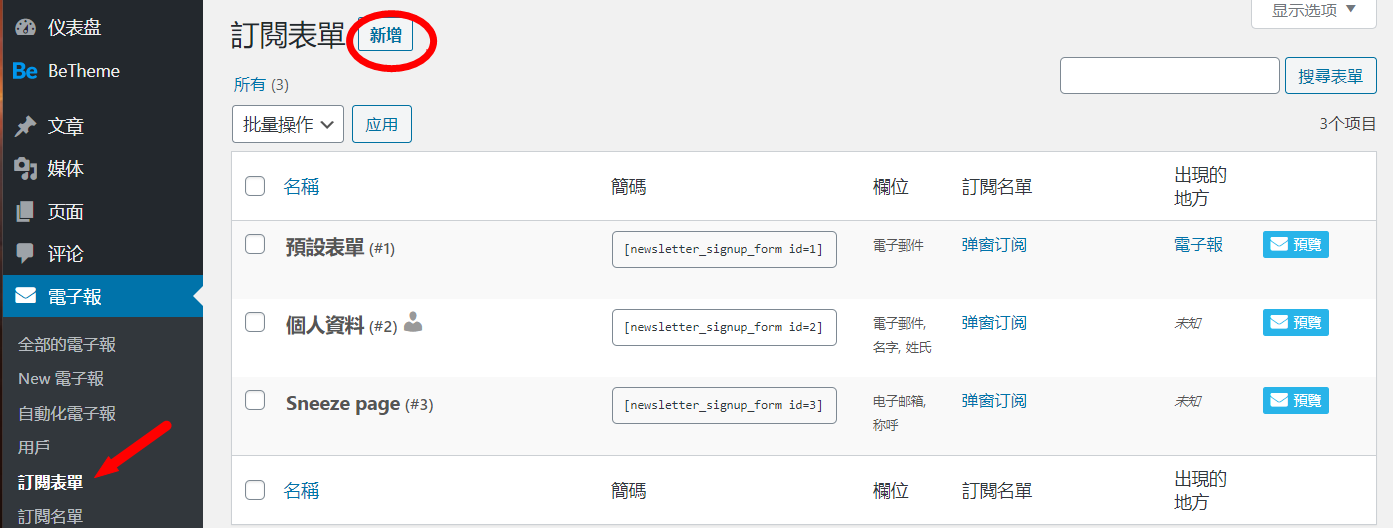Image resolution: width=1393 pixels, height=528 pixels.
Task: Open the 批量操作 bulk actions dropdown
Action: [x=288, y=124]
